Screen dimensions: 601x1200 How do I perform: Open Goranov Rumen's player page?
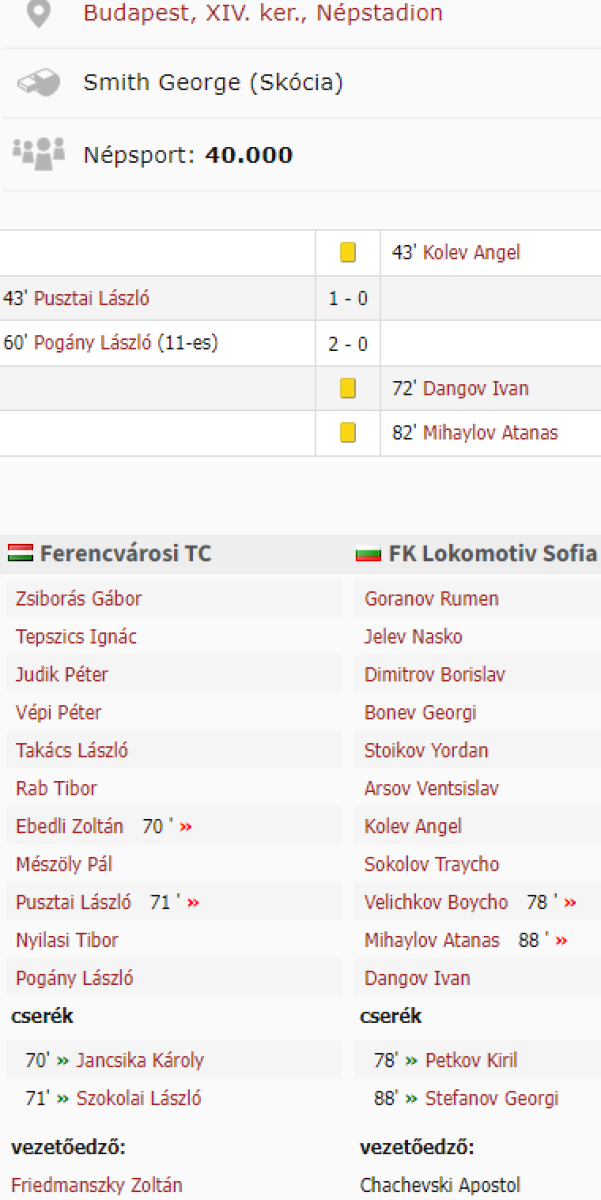coord(431,599)
